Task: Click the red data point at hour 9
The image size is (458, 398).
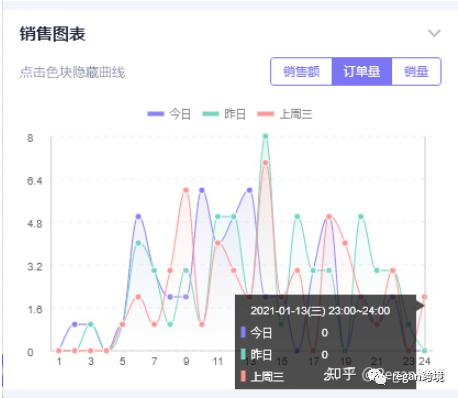Action: point(186,190)
